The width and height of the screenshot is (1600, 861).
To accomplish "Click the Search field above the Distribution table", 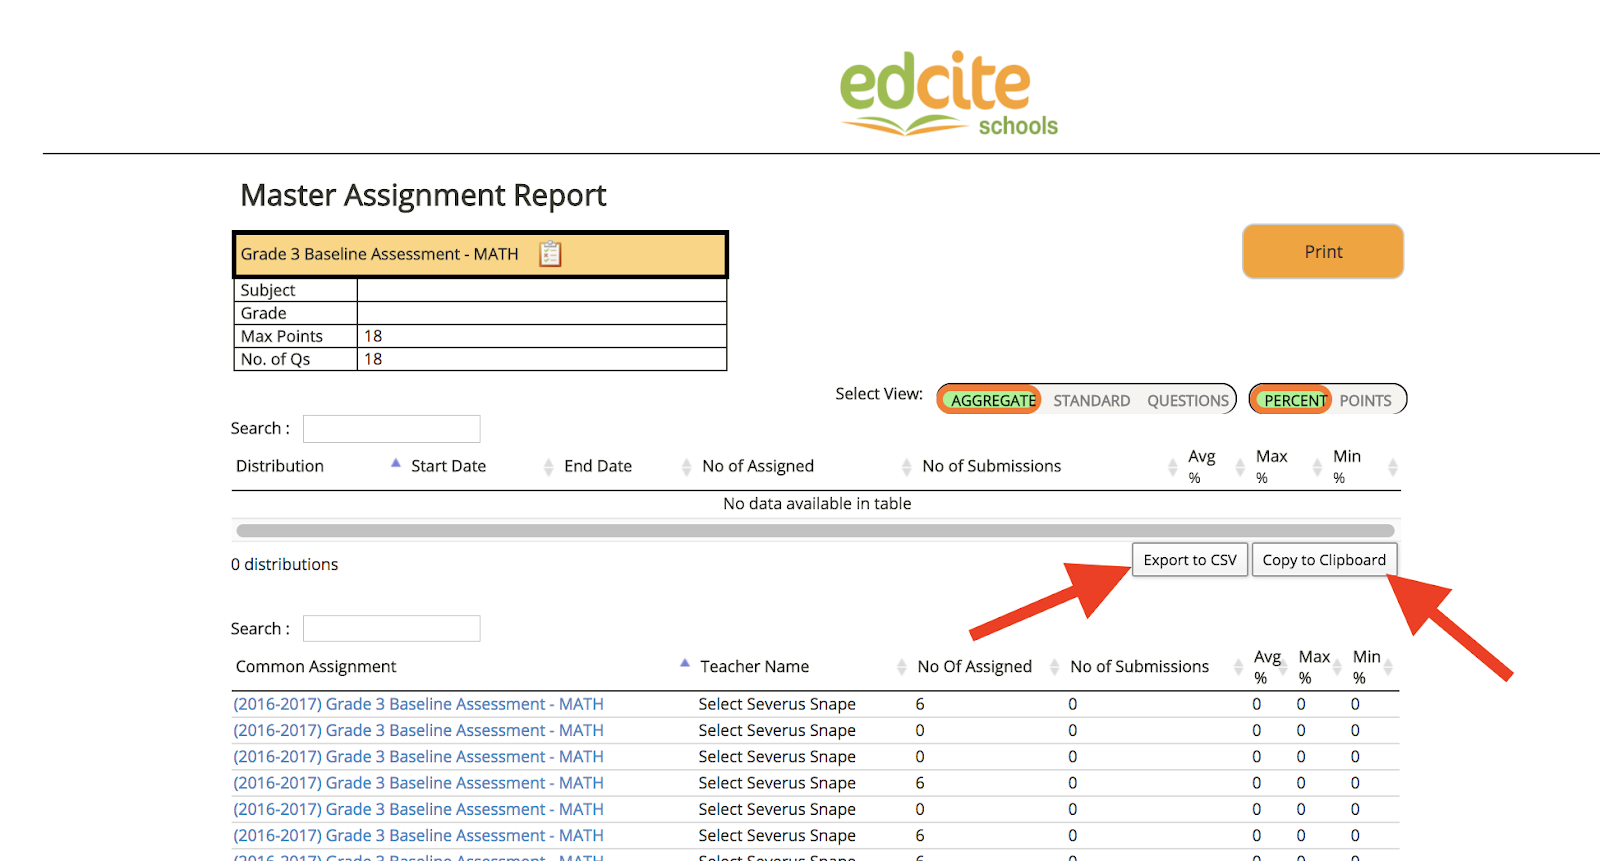I will pyautogui.click(x=392, y=428).
